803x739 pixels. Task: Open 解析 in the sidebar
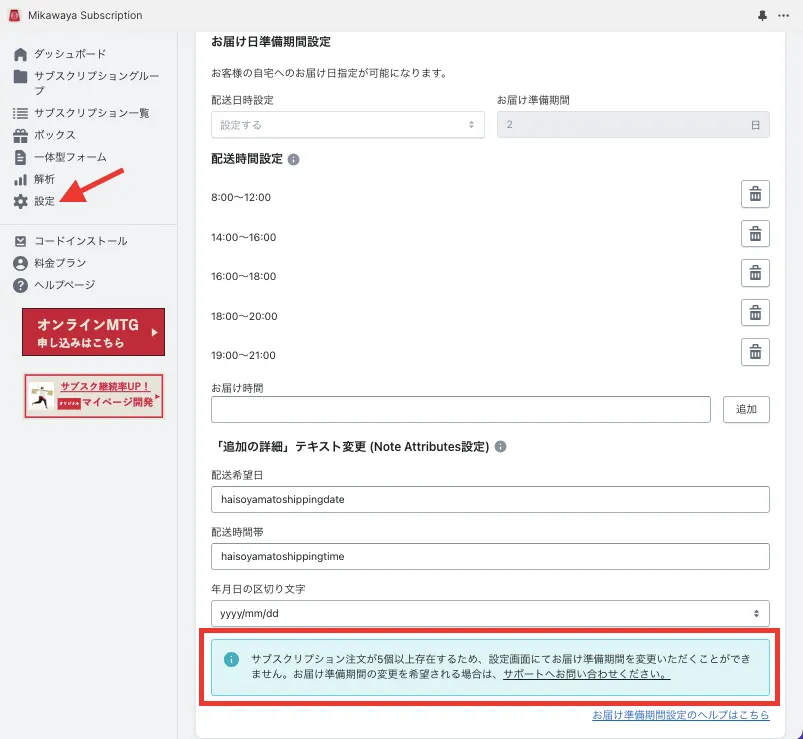pyautogui.click(x=44, y=179)
